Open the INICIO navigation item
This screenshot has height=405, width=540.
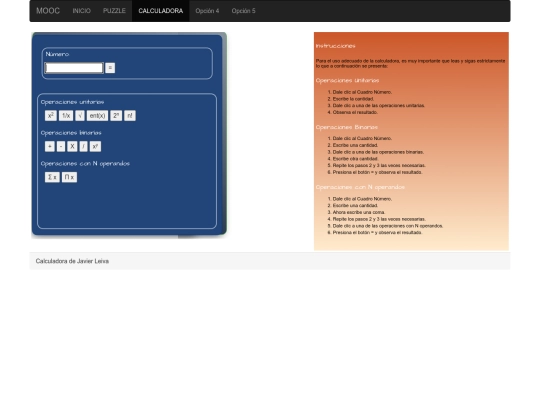click(x=82, y=11)
